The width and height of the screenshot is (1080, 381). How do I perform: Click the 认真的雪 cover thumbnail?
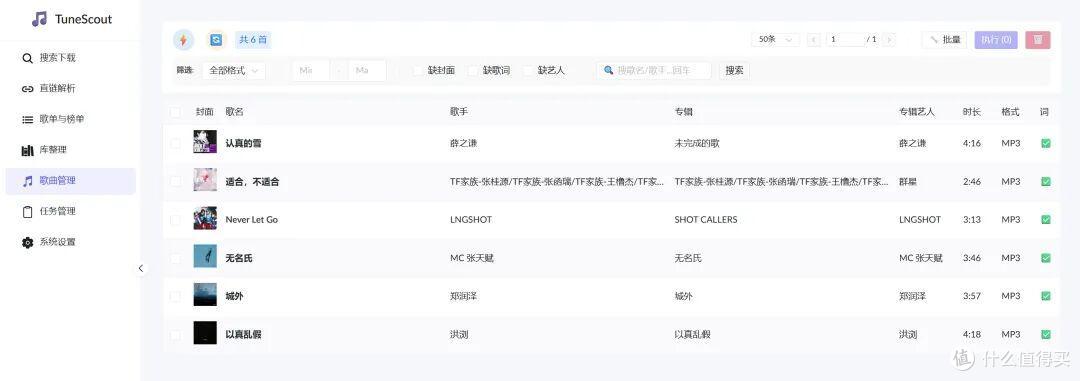205,142
